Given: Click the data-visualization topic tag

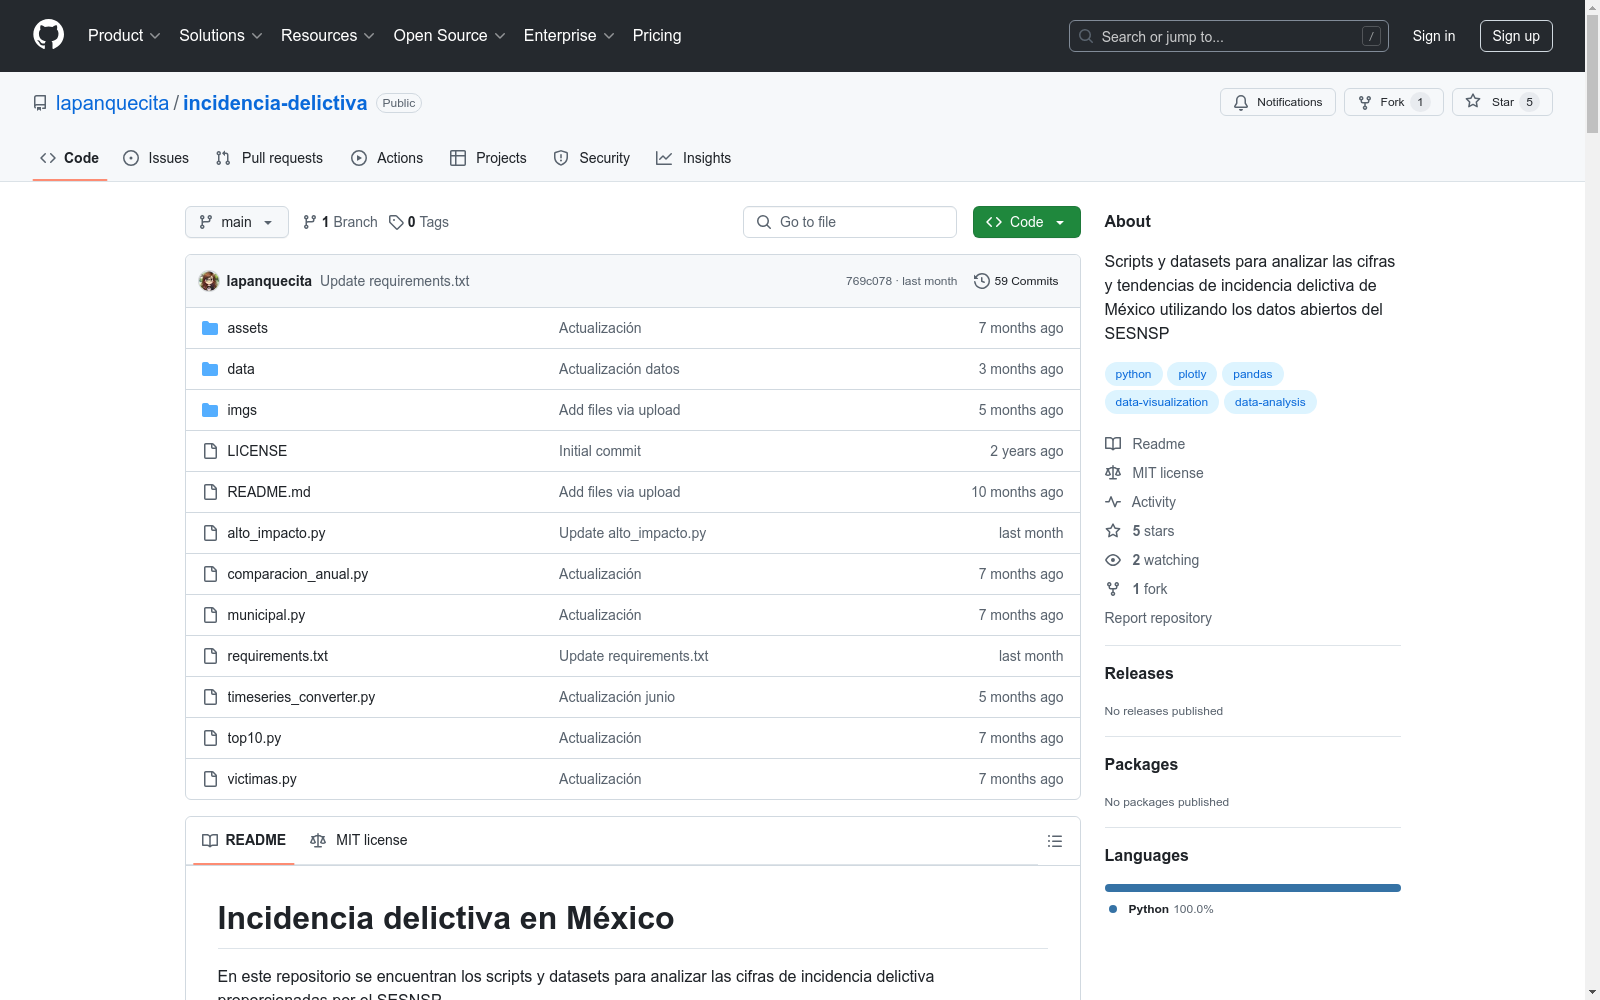Looking at the screenshot, I should (x=1161, y=402).
